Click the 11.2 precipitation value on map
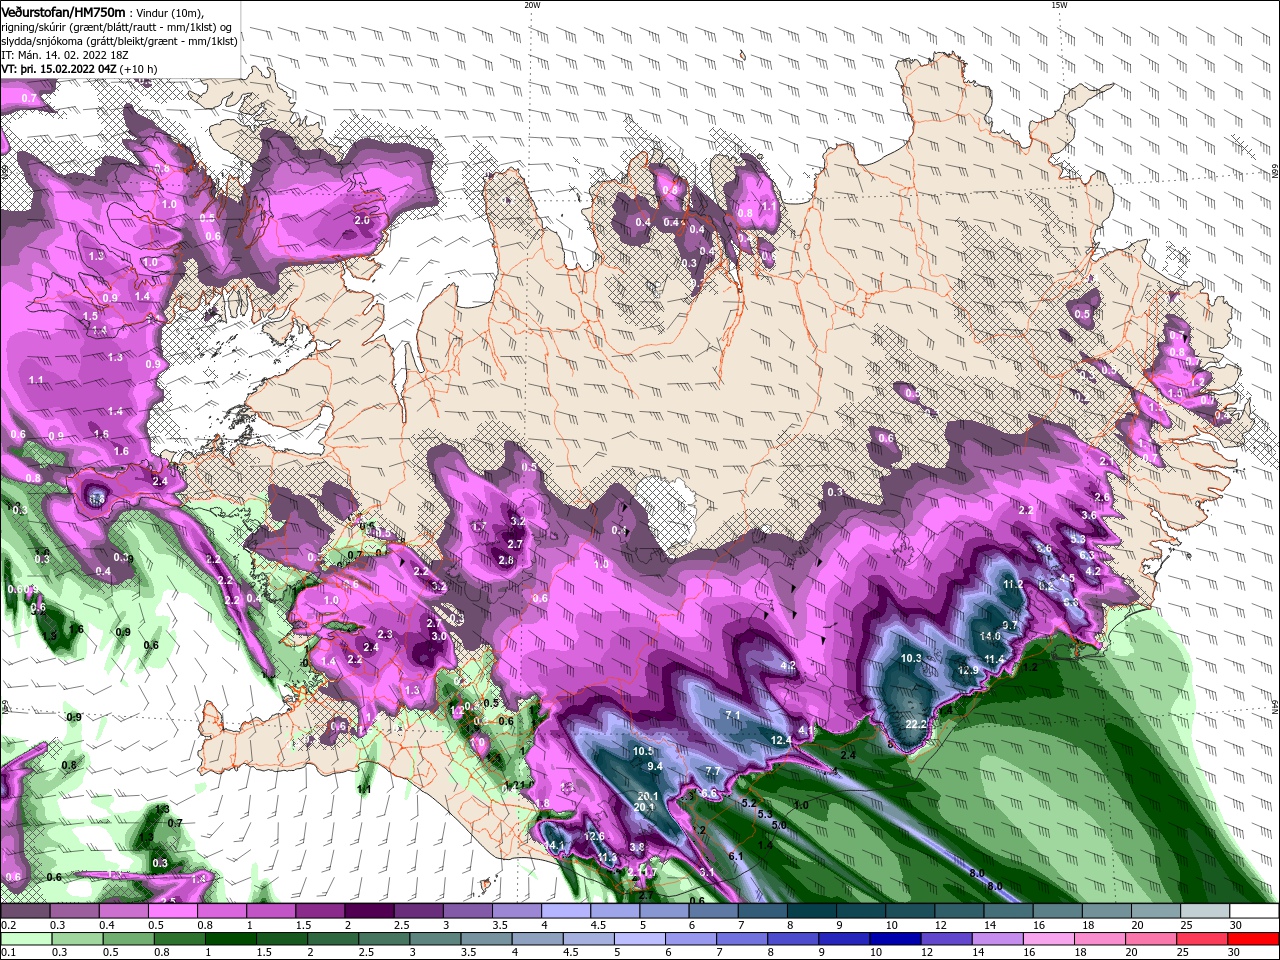The height and width of the screenshot is (960, 1280). coord(1013,584)
